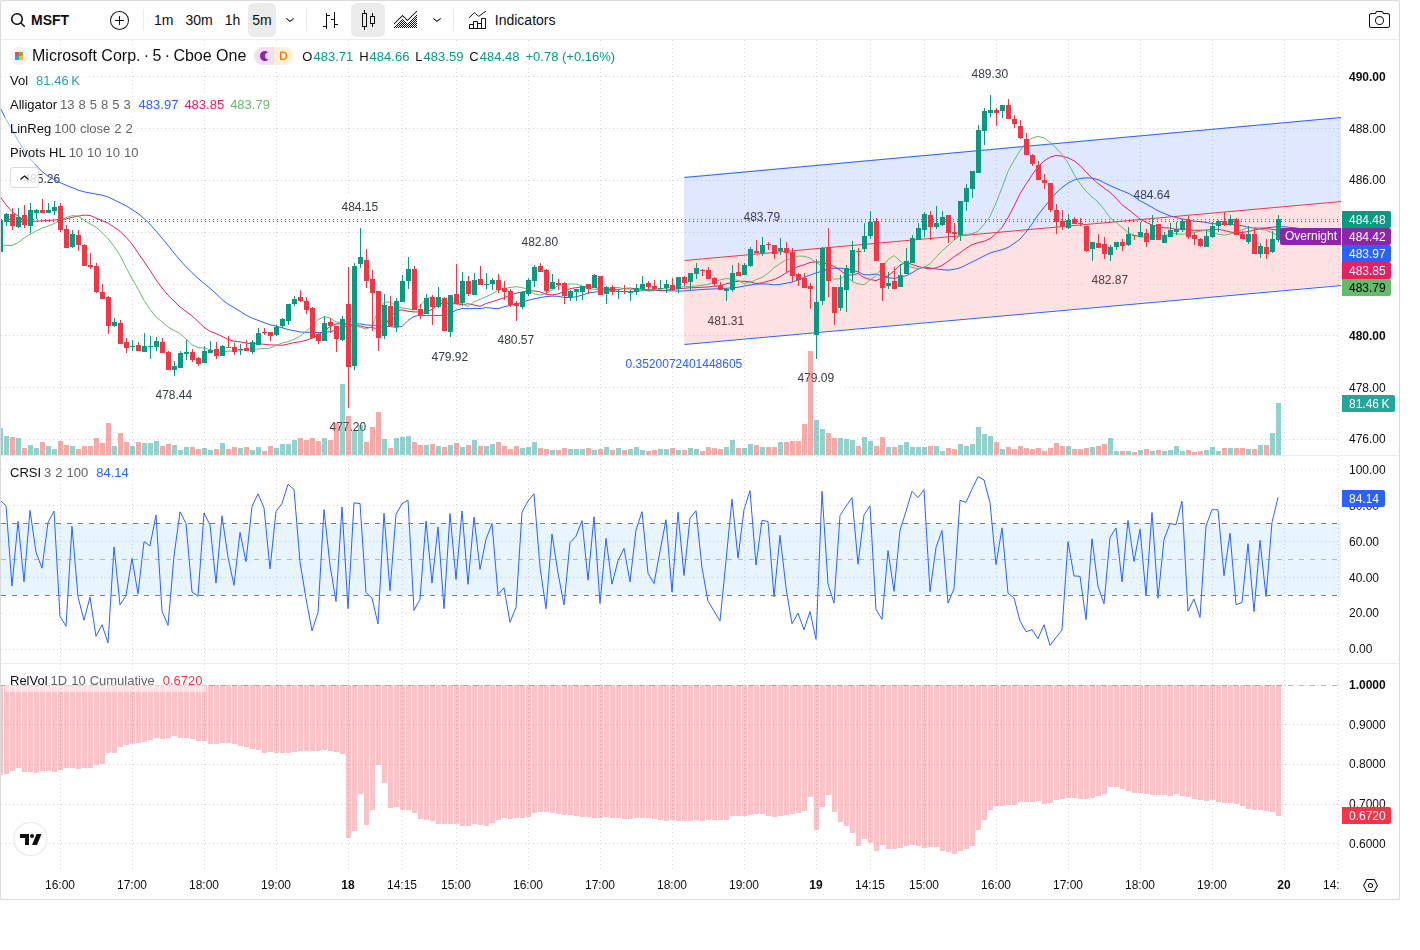
Task: Click the purple Overnight price label
Action: [x=1310, y=236]
